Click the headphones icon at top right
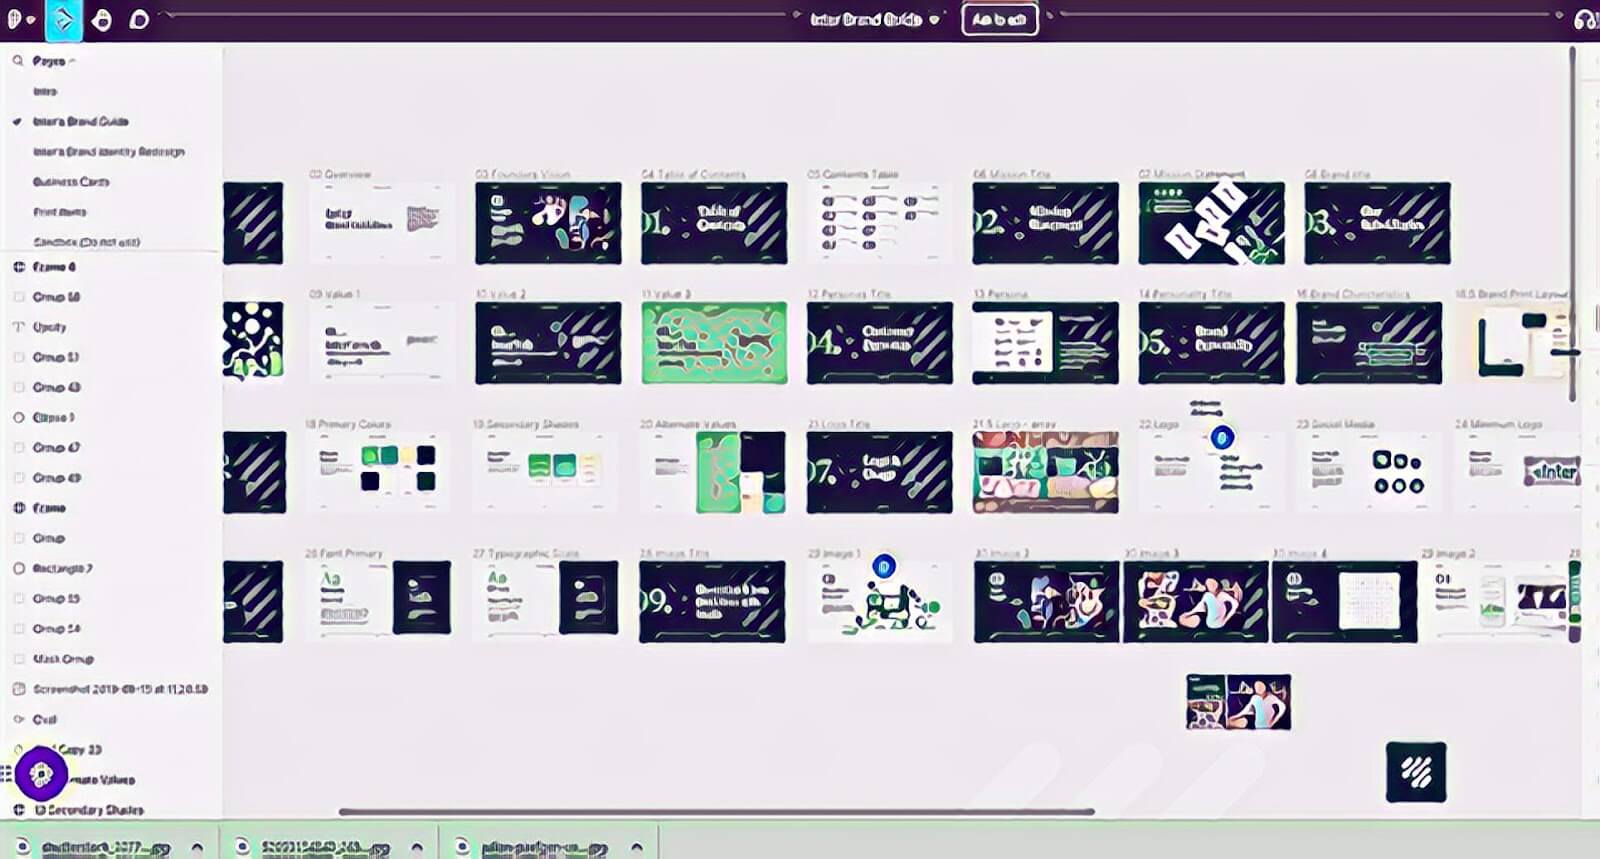 click(1585, 19)
